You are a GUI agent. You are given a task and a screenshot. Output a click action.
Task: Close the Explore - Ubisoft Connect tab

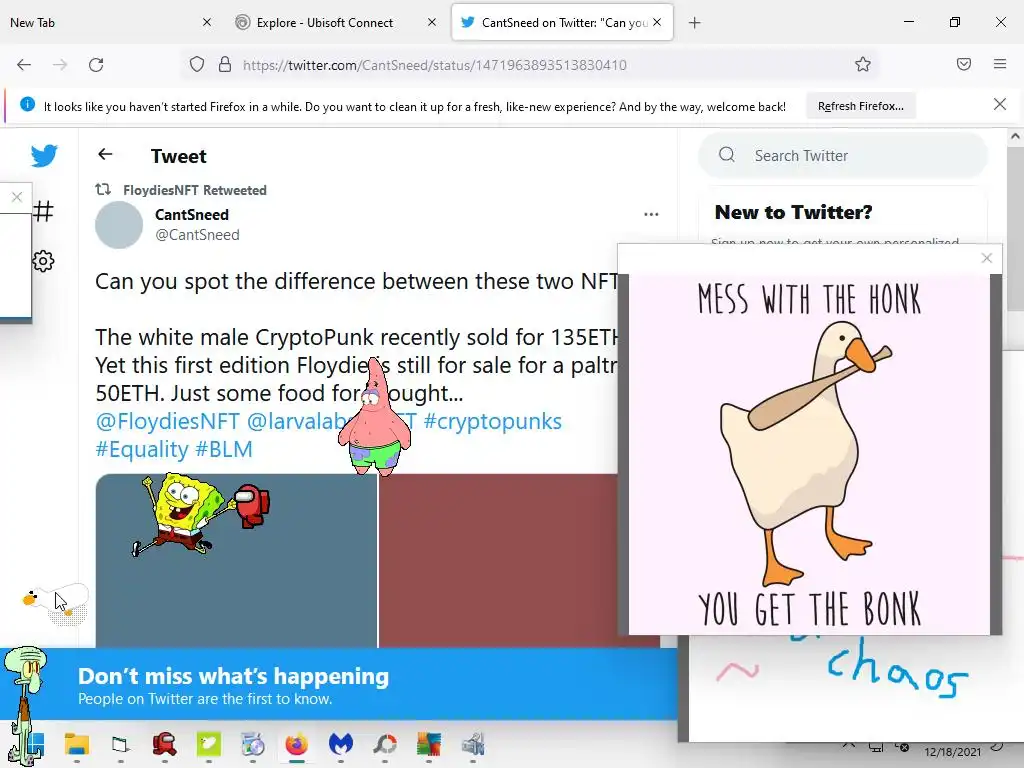(432, 22)
